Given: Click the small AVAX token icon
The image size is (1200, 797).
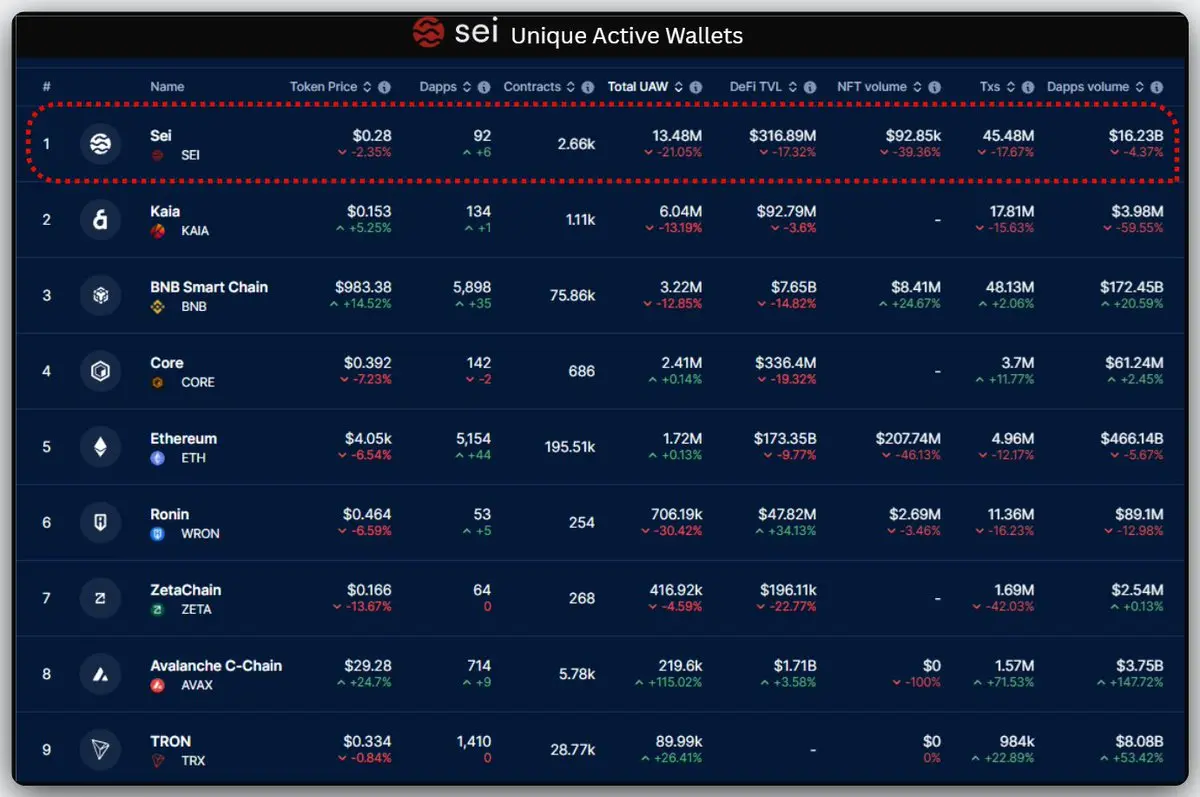Looking at the screenshot, I should tap(157, 685).
